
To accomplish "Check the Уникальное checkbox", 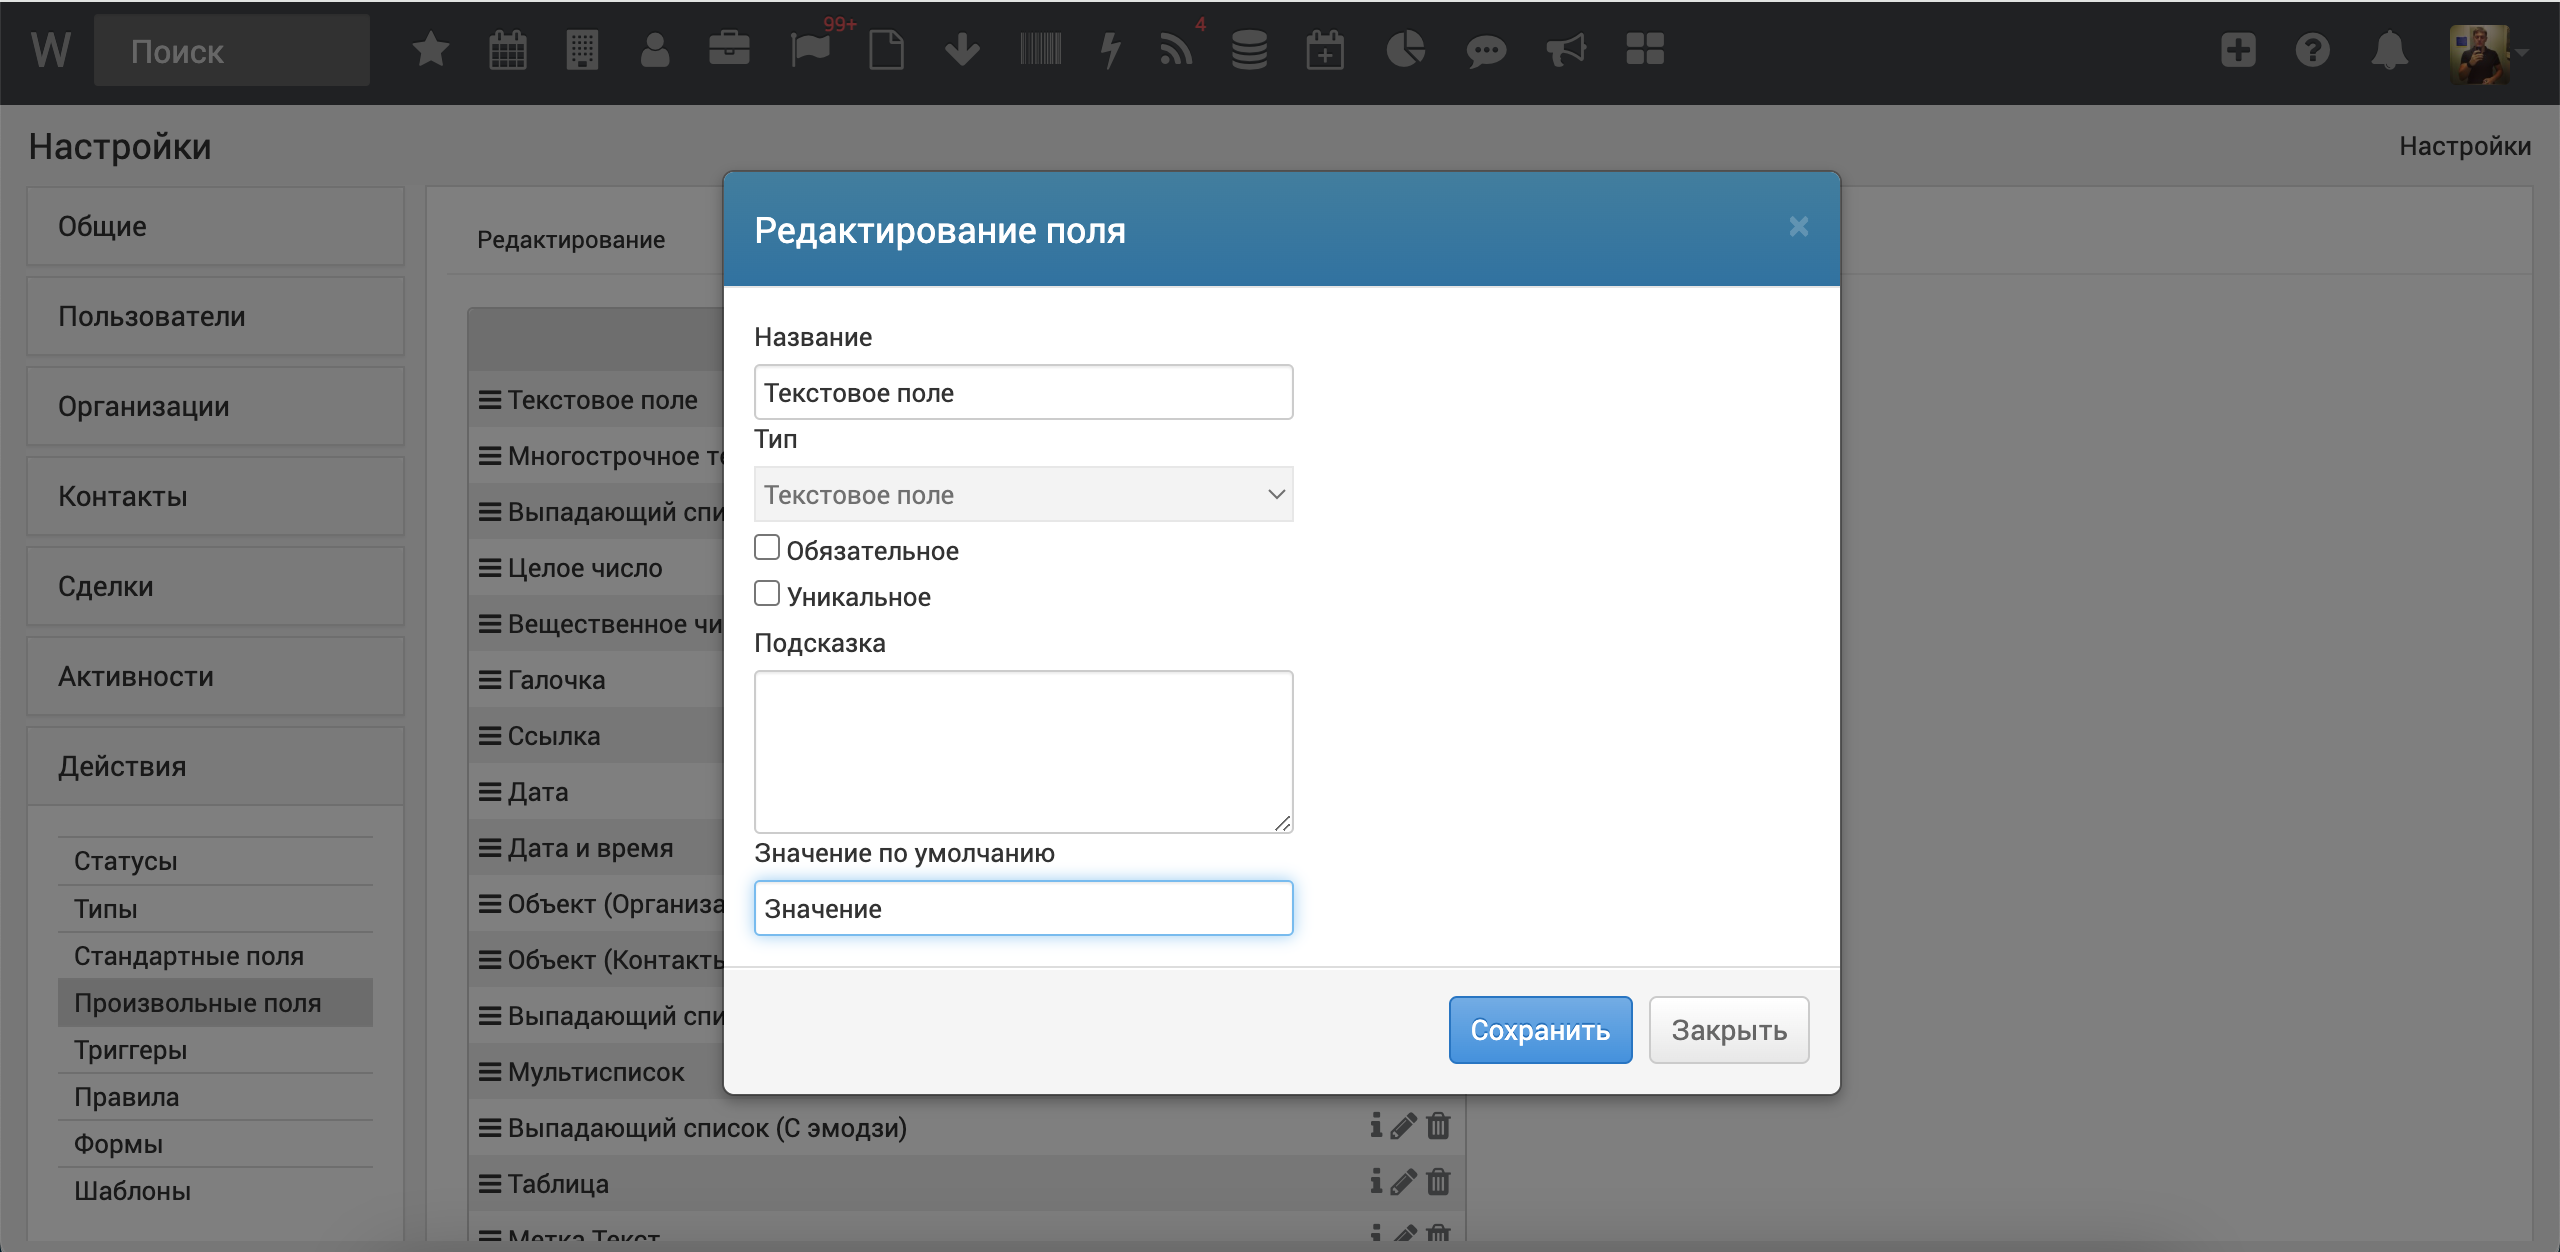I will click(x=767, y=594).
